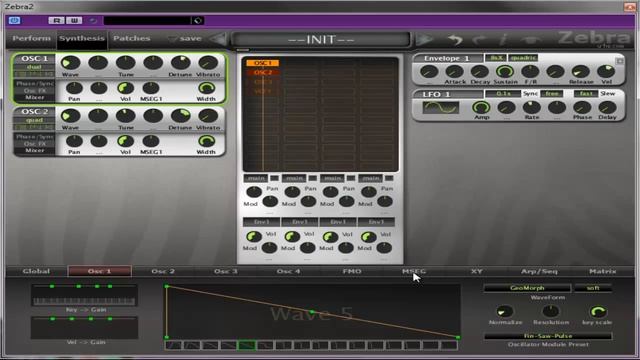The image size is (640, 360).
Task: Select OSC 2 Mixer page
Action: (35, 151)
